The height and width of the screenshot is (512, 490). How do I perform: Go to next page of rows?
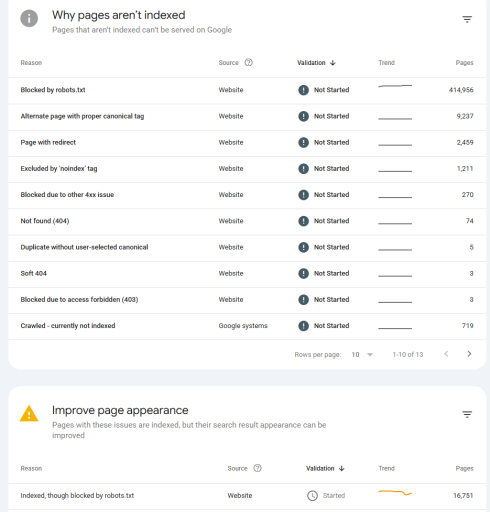[469, 354]
